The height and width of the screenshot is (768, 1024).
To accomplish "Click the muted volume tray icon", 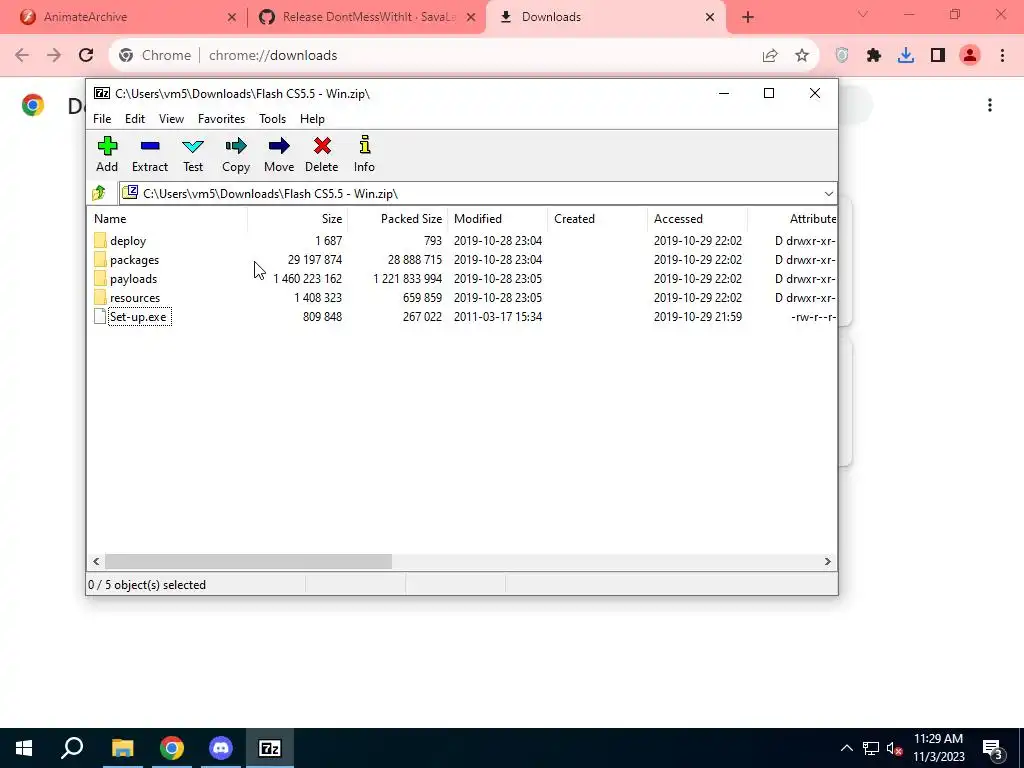I will pos(895,748).
